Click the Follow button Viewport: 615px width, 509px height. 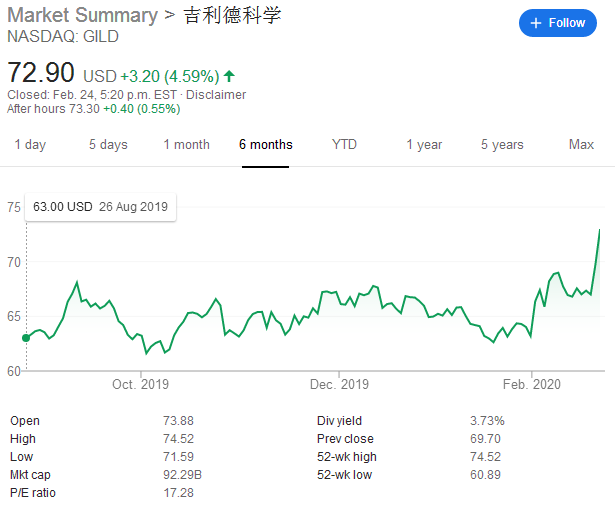pyautogui.click(x=557, y=23)
